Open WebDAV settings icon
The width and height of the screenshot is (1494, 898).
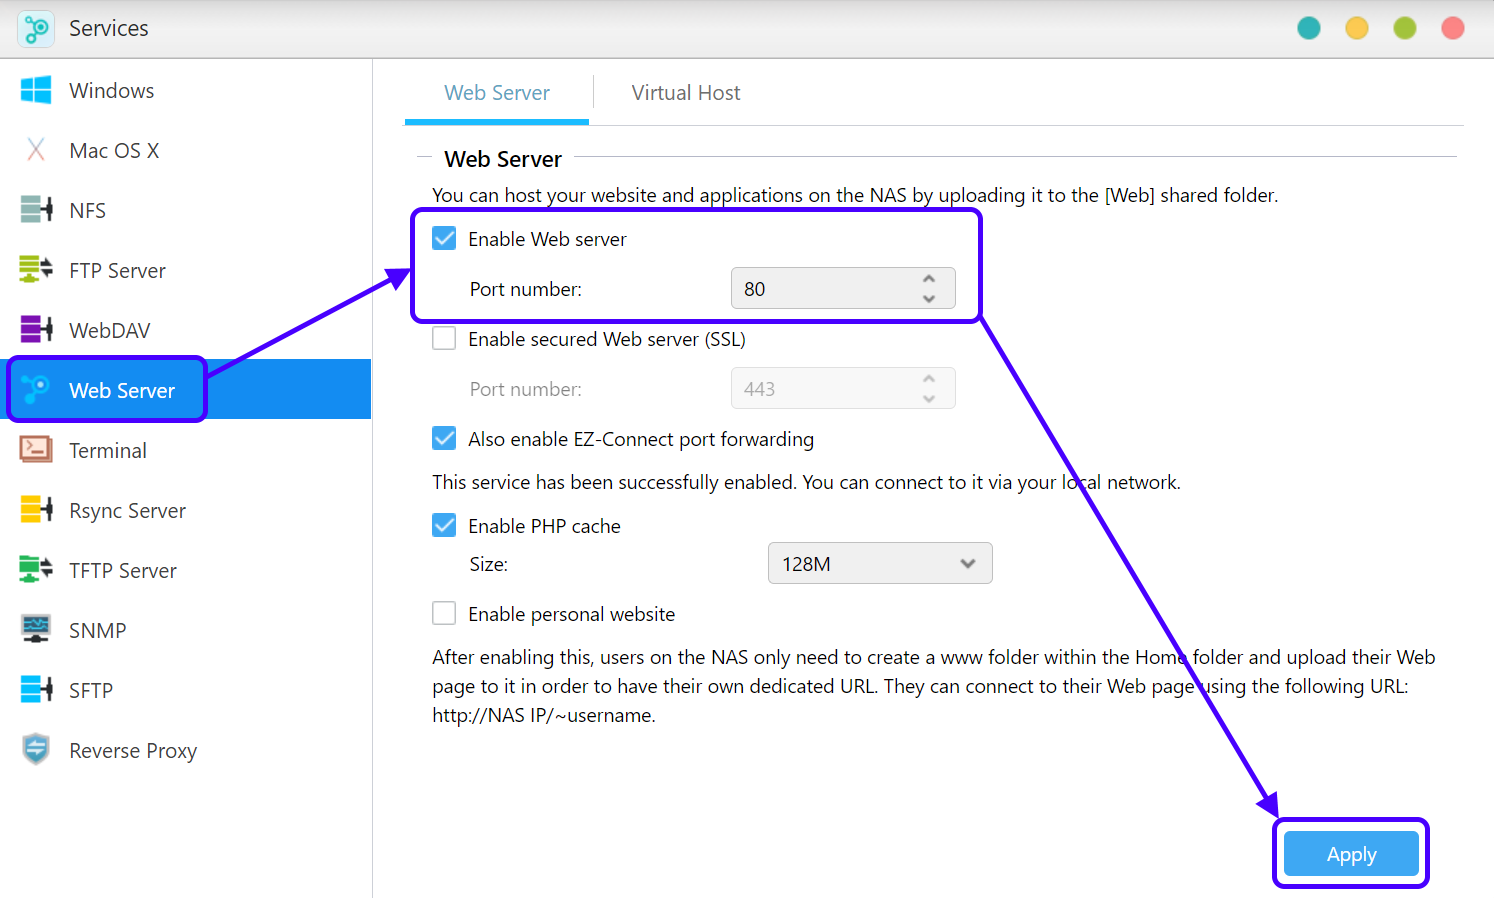tap(36, 330)
